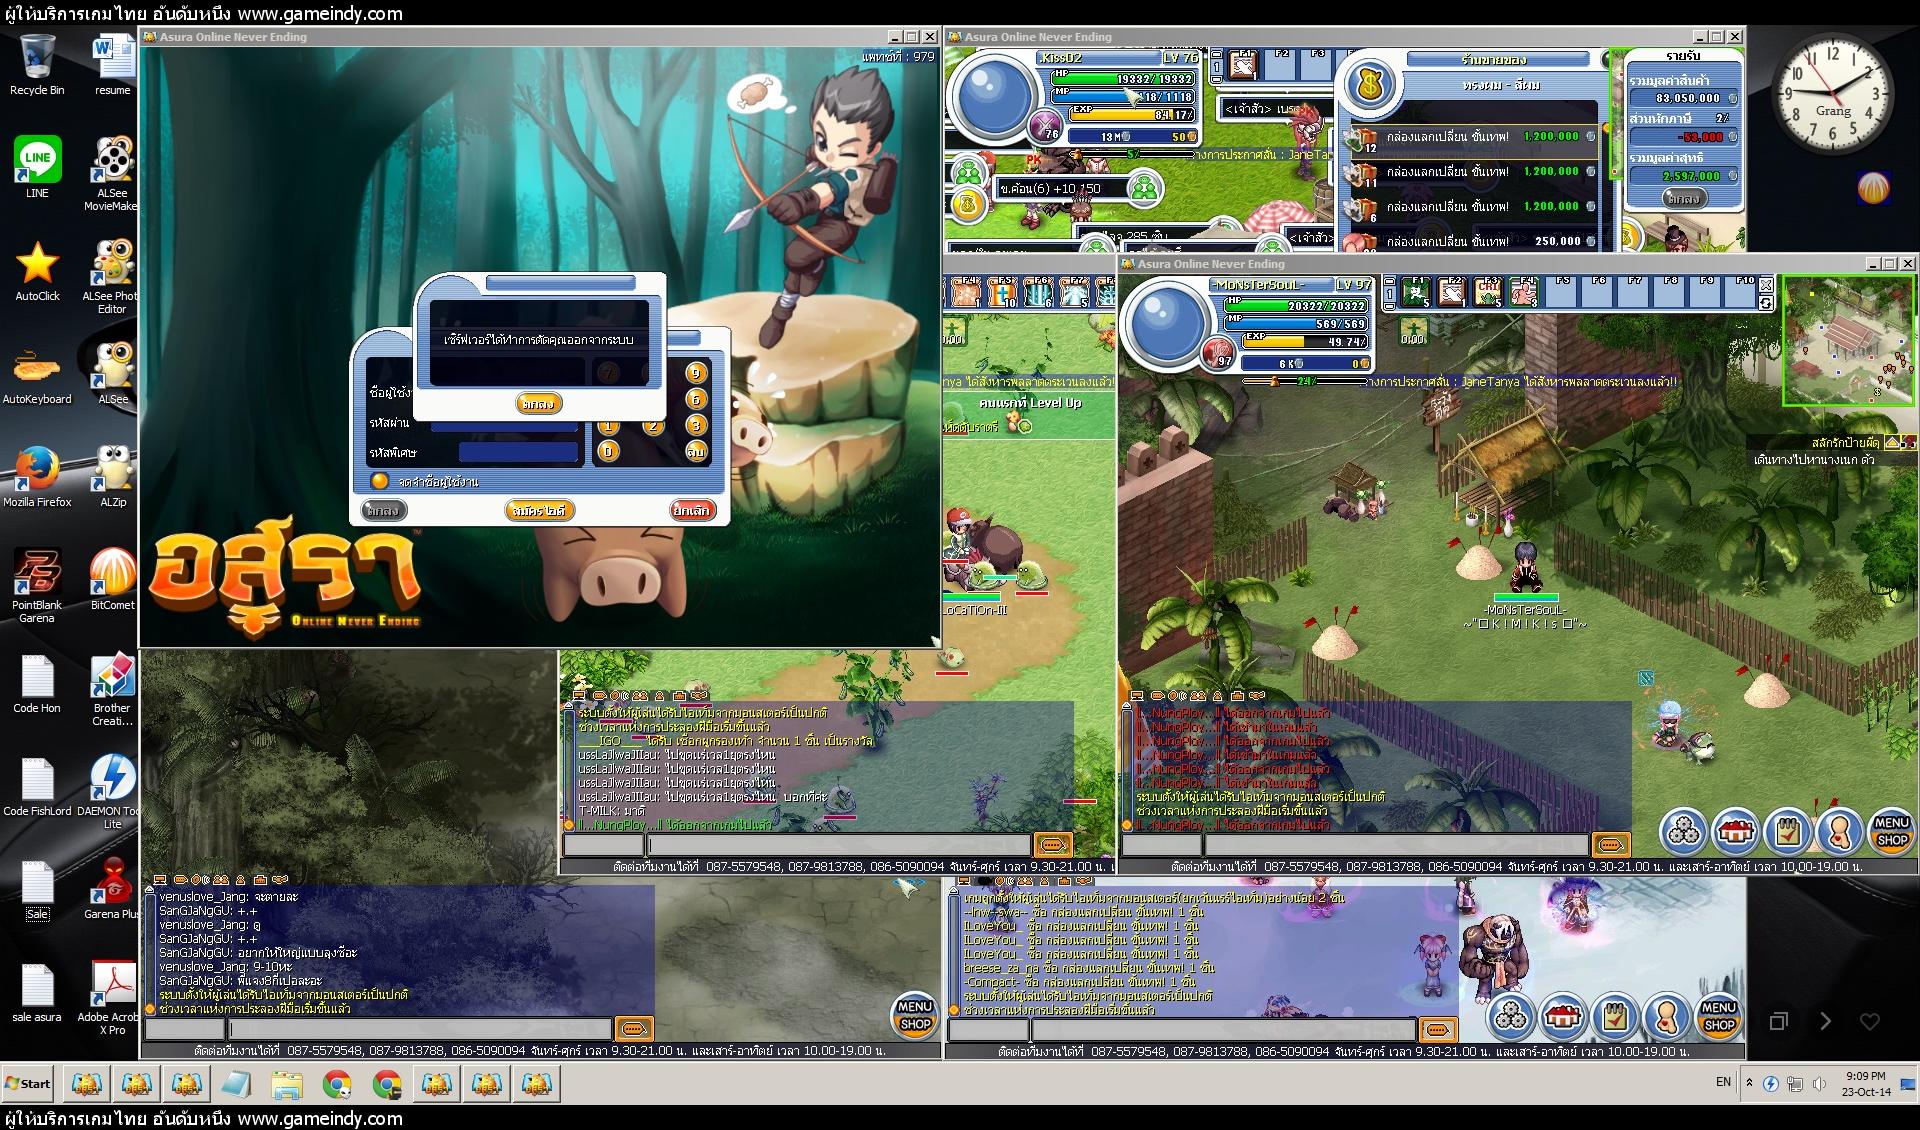Click ตกลง in the KissU2 sales summary panel
1920x1130 pixels.
click(x=1684, y=199)
